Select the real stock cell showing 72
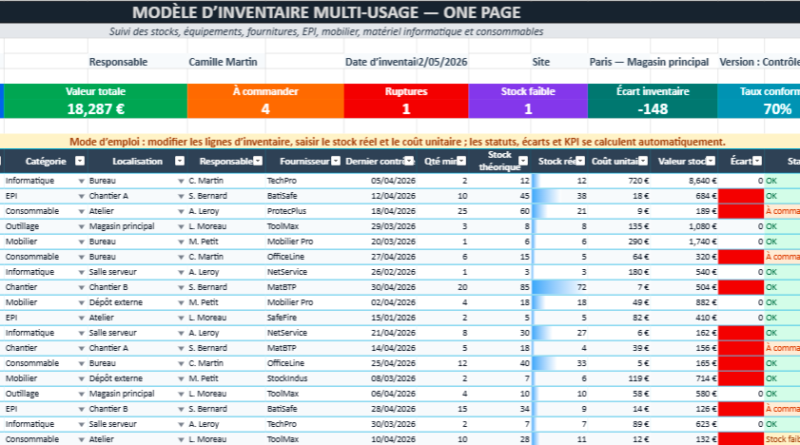Screen dimensions: 800x445 [x=560, y=287]
